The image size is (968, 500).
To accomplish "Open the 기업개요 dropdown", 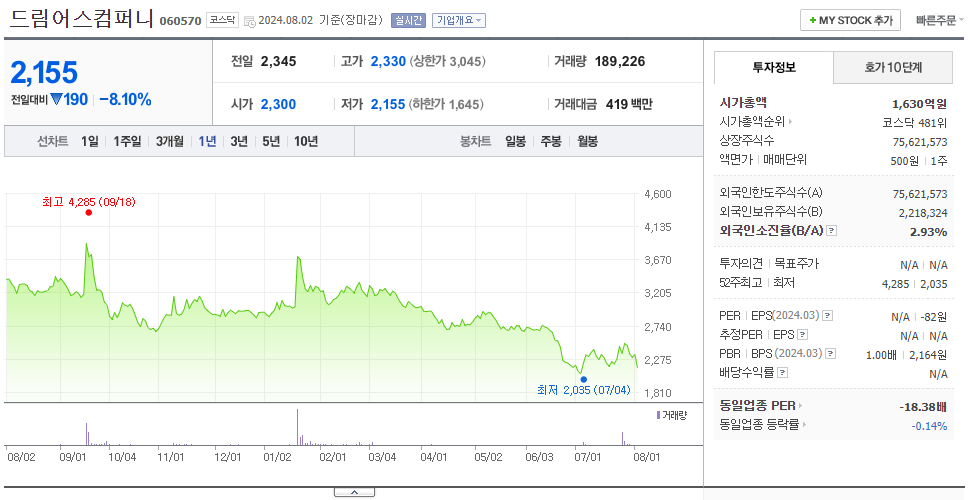I will coord(459,20).
